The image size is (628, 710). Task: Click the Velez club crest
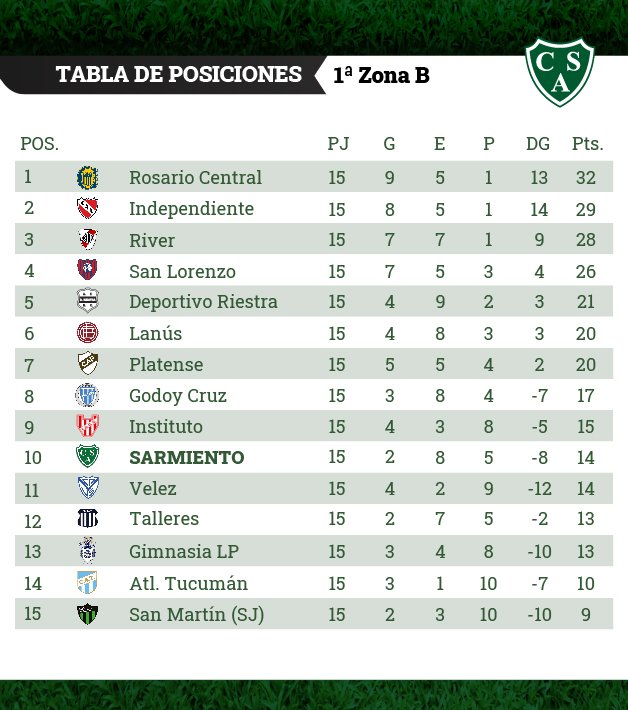[88, 488]
